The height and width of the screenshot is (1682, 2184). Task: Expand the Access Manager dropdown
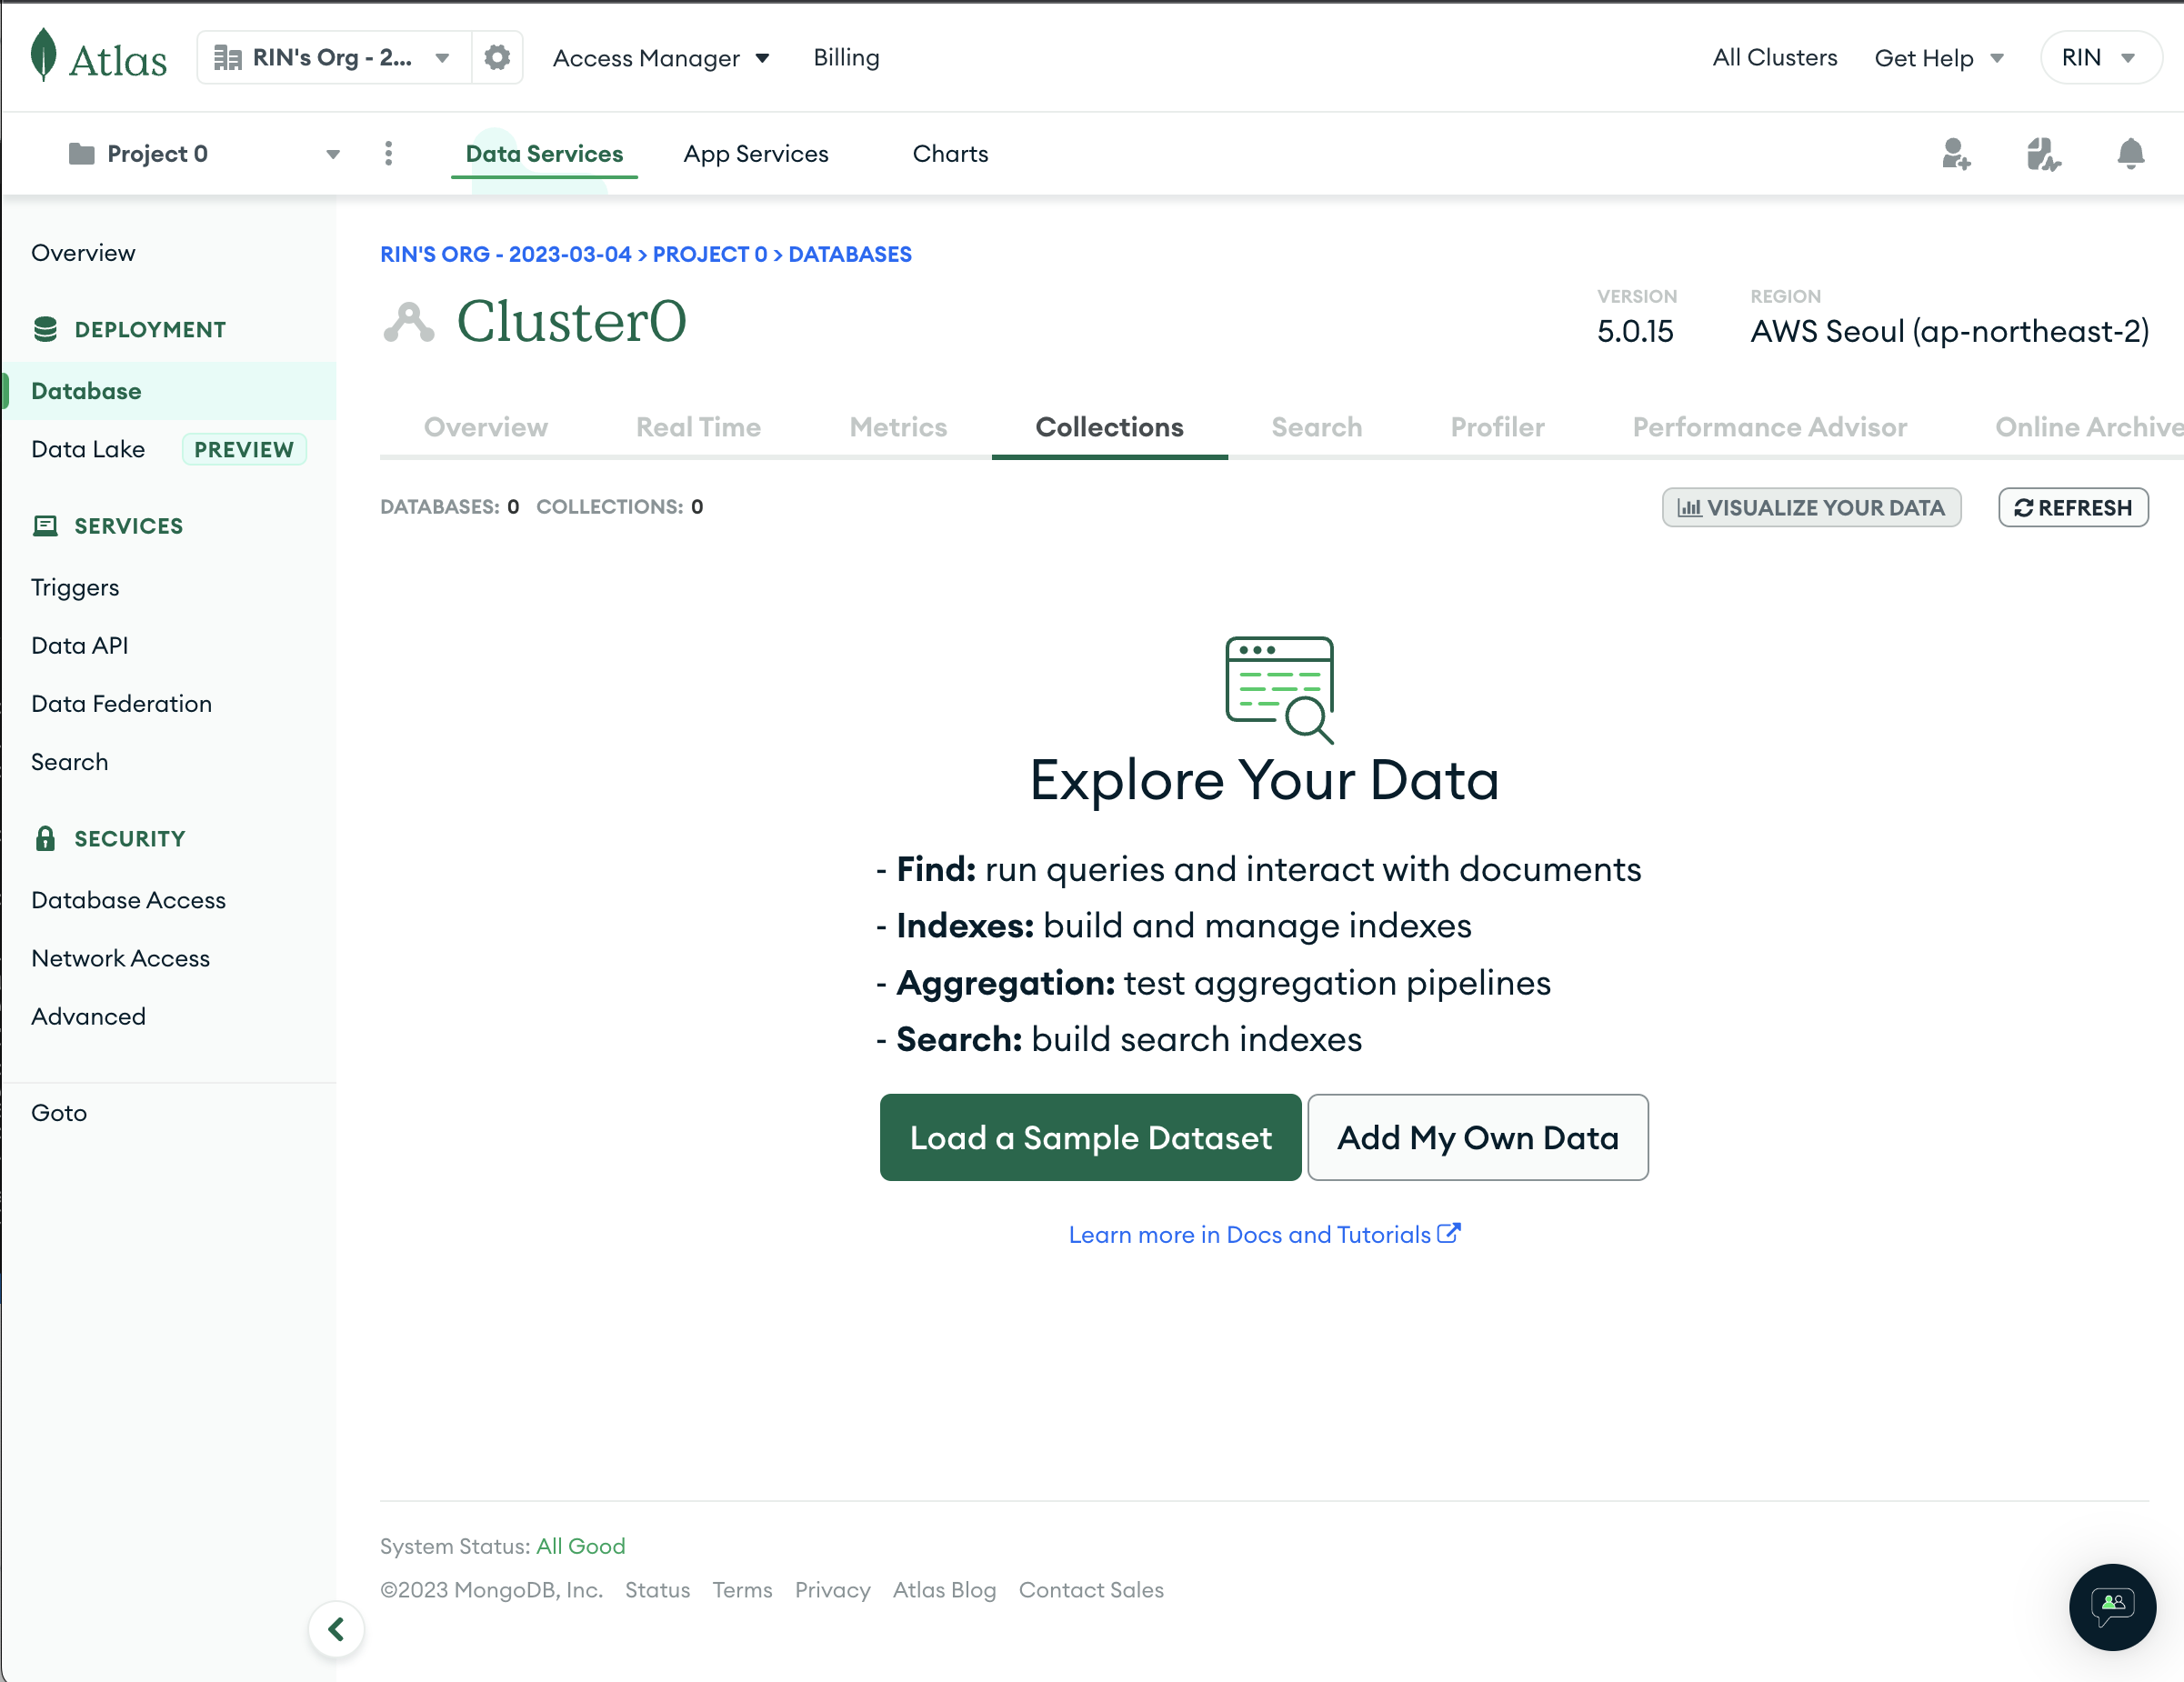pos(661,58)
